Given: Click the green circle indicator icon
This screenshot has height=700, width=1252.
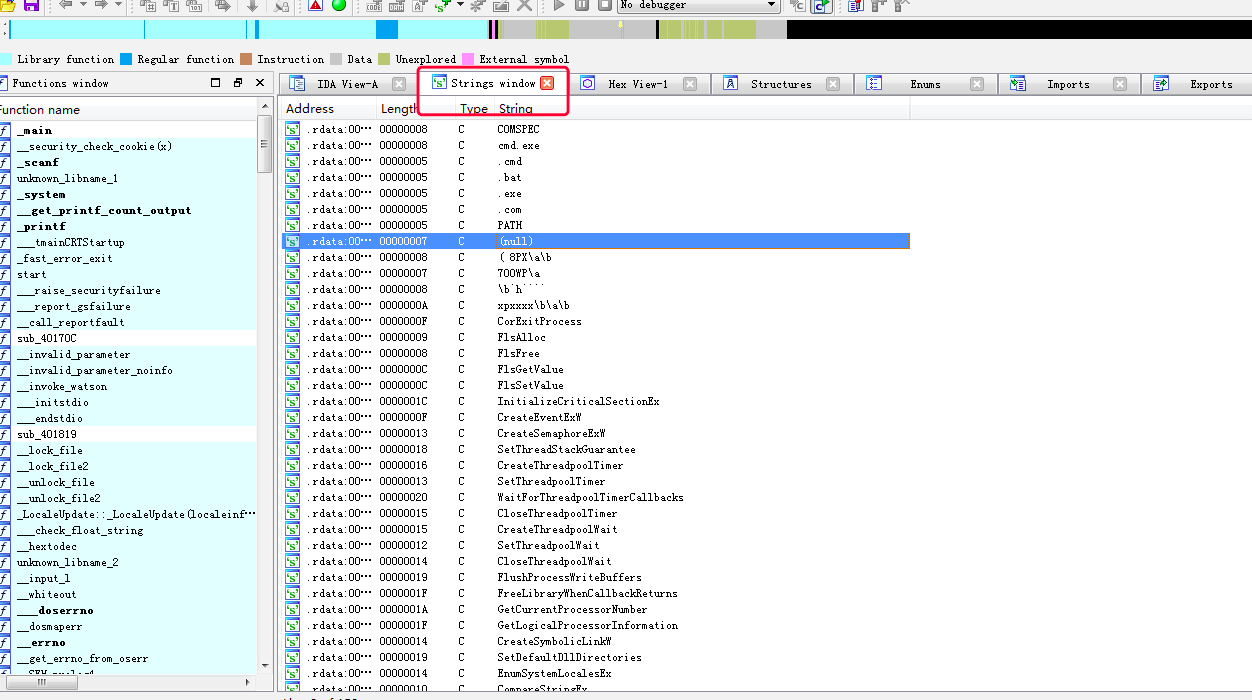Looking at the screenshot, I should click(x=339, y=5).
